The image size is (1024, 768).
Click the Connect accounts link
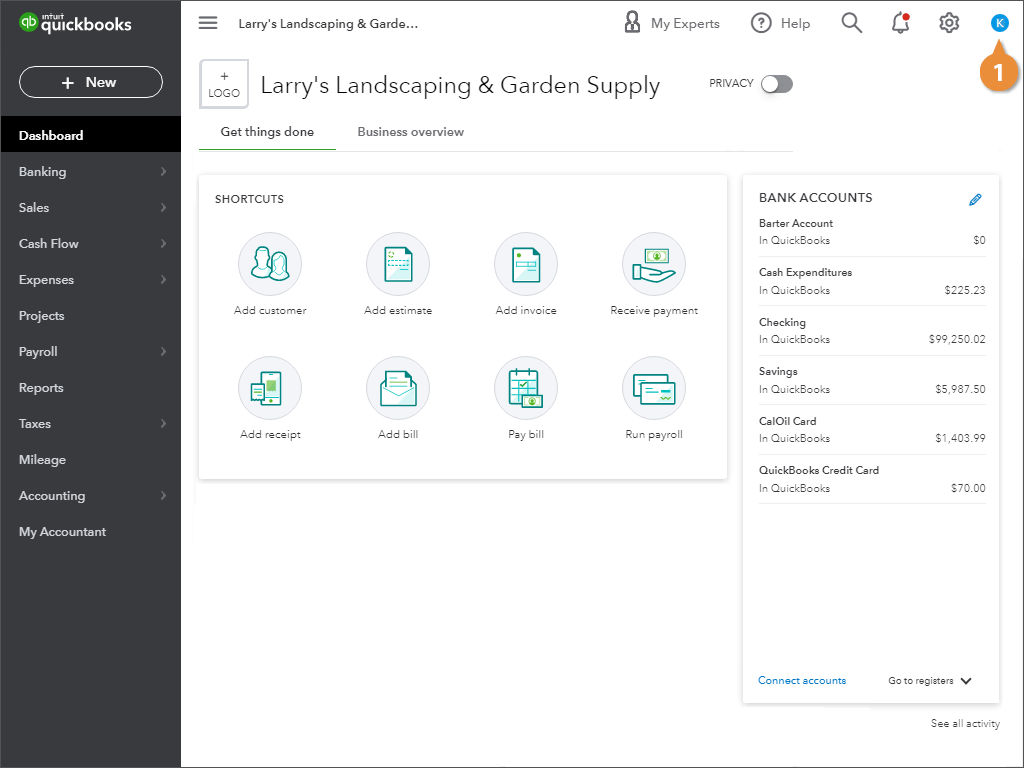coord(802,680)
